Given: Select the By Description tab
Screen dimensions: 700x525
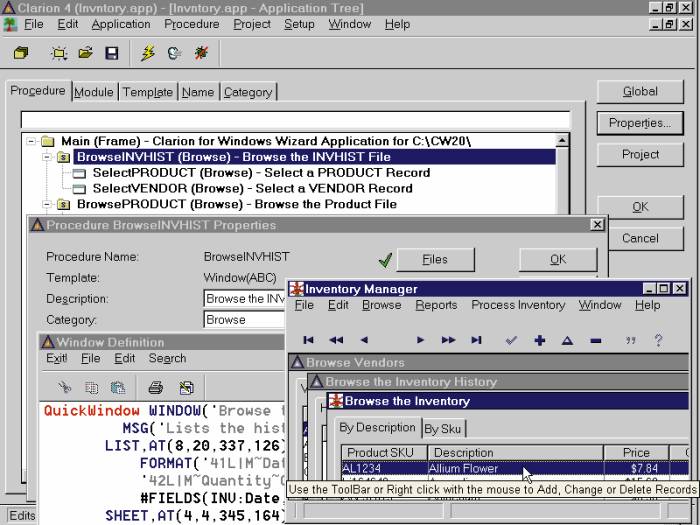Looking at the screenshot, I should (377, 428).
